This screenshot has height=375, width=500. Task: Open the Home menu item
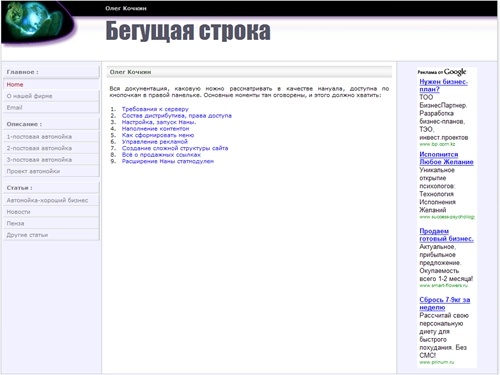coord(51,84)
